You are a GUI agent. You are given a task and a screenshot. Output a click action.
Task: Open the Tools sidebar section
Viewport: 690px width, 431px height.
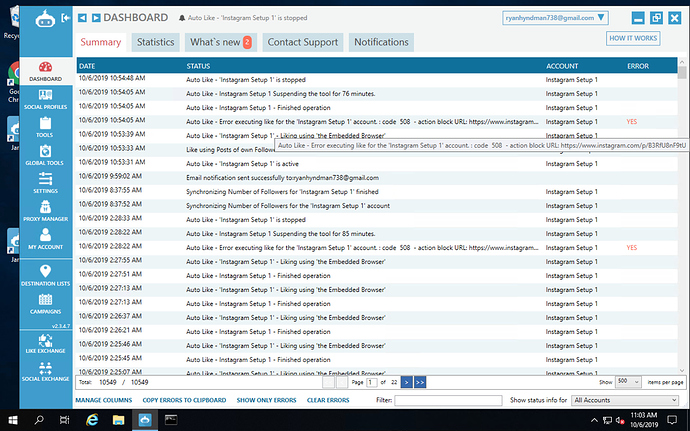point(45,127)
